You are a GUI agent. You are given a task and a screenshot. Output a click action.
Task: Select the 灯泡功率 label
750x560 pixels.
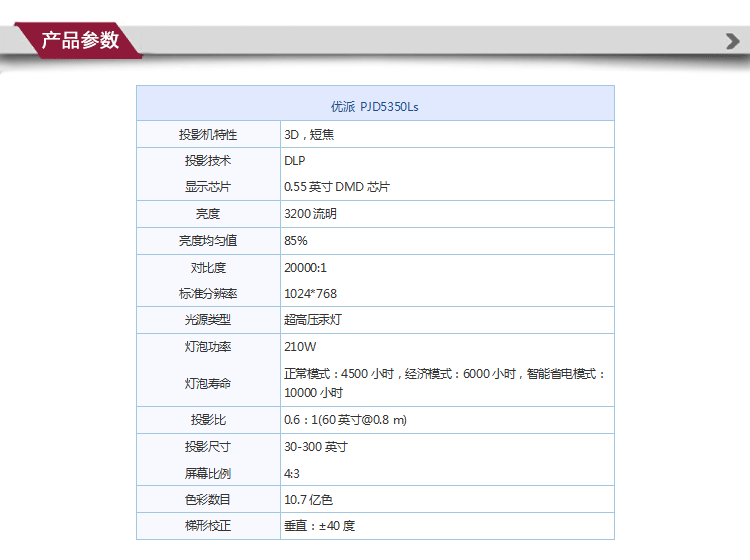pyautogui.click(x=208, y=346)
